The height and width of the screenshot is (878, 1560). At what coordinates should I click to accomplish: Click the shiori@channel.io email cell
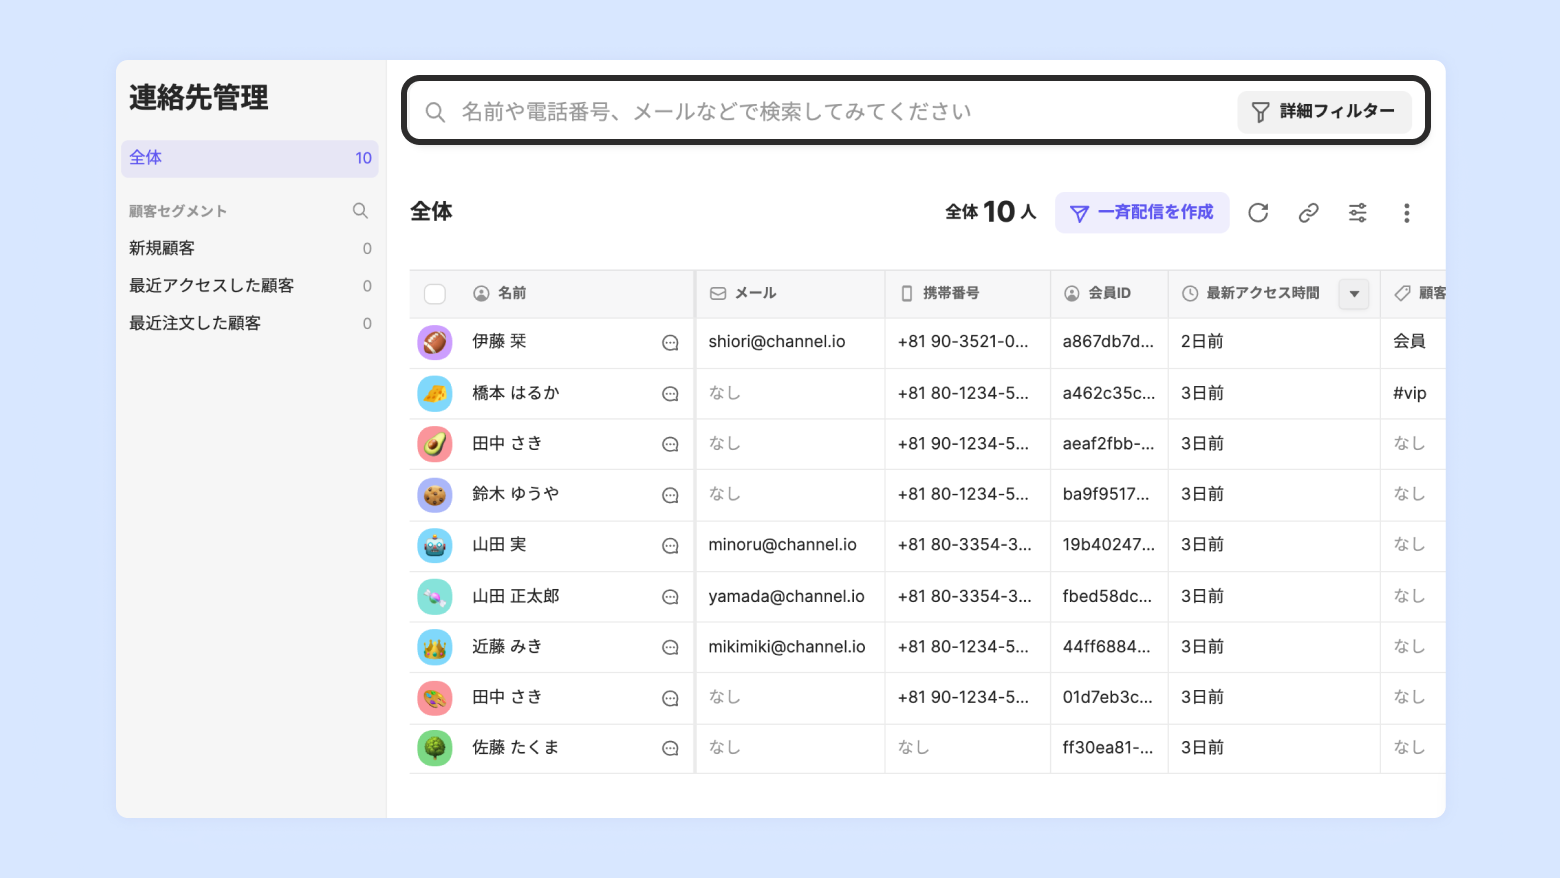coord(777,342)
